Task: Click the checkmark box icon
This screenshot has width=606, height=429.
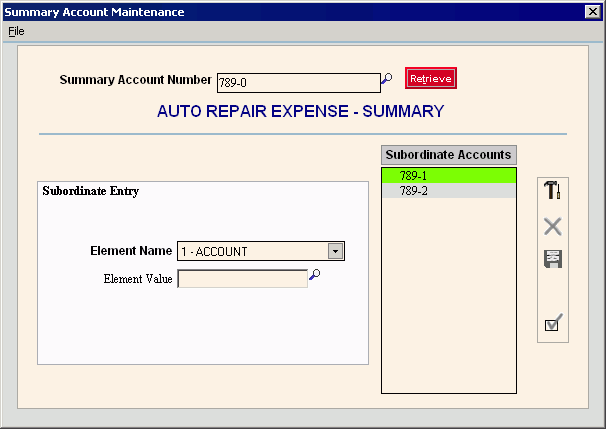Action: point(552,323)
